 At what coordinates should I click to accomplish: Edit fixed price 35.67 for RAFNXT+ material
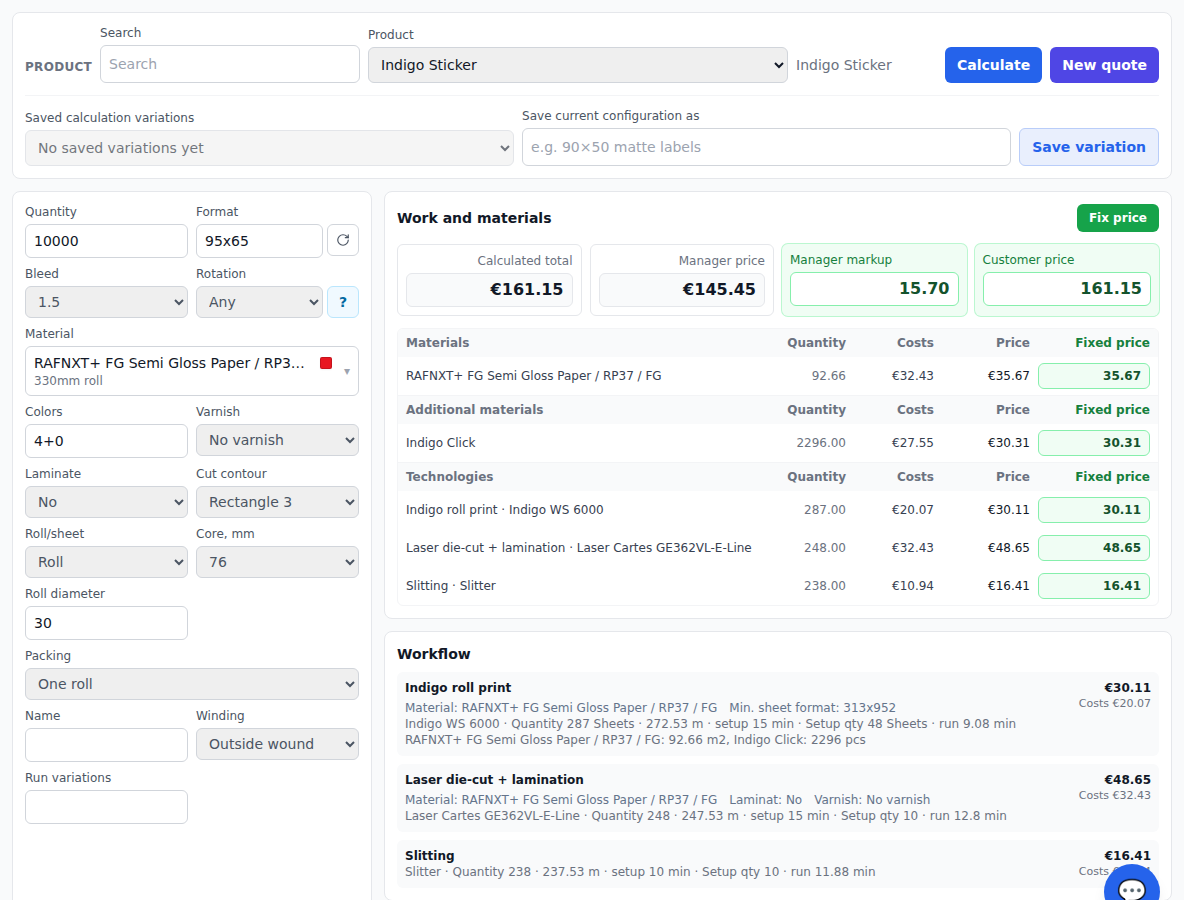point(1094,376)
